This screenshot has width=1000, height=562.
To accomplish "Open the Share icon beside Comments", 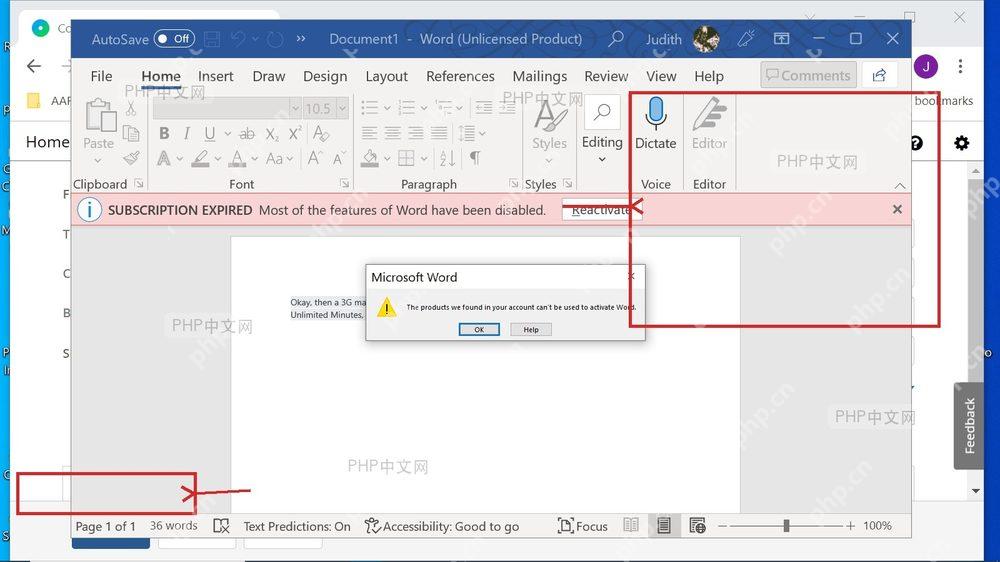I will (879, 75).
